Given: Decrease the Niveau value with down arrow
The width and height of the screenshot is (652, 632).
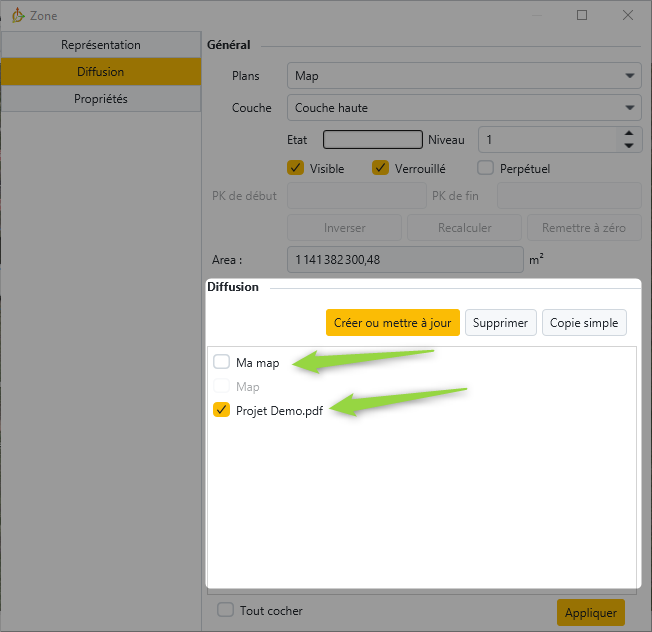Looking at the screenshot, I should pos(628,146).
